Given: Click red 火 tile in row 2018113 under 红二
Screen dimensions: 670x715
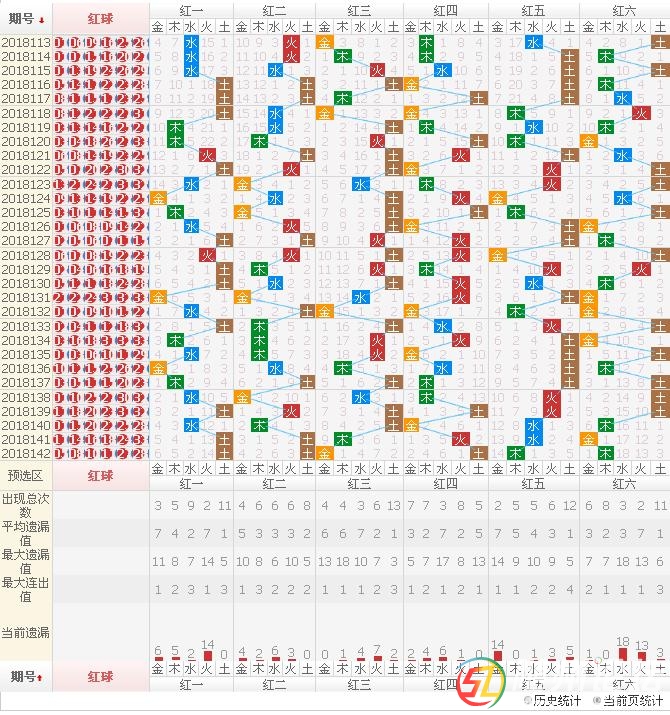Looking at the screenshot, I should point(291,42).
